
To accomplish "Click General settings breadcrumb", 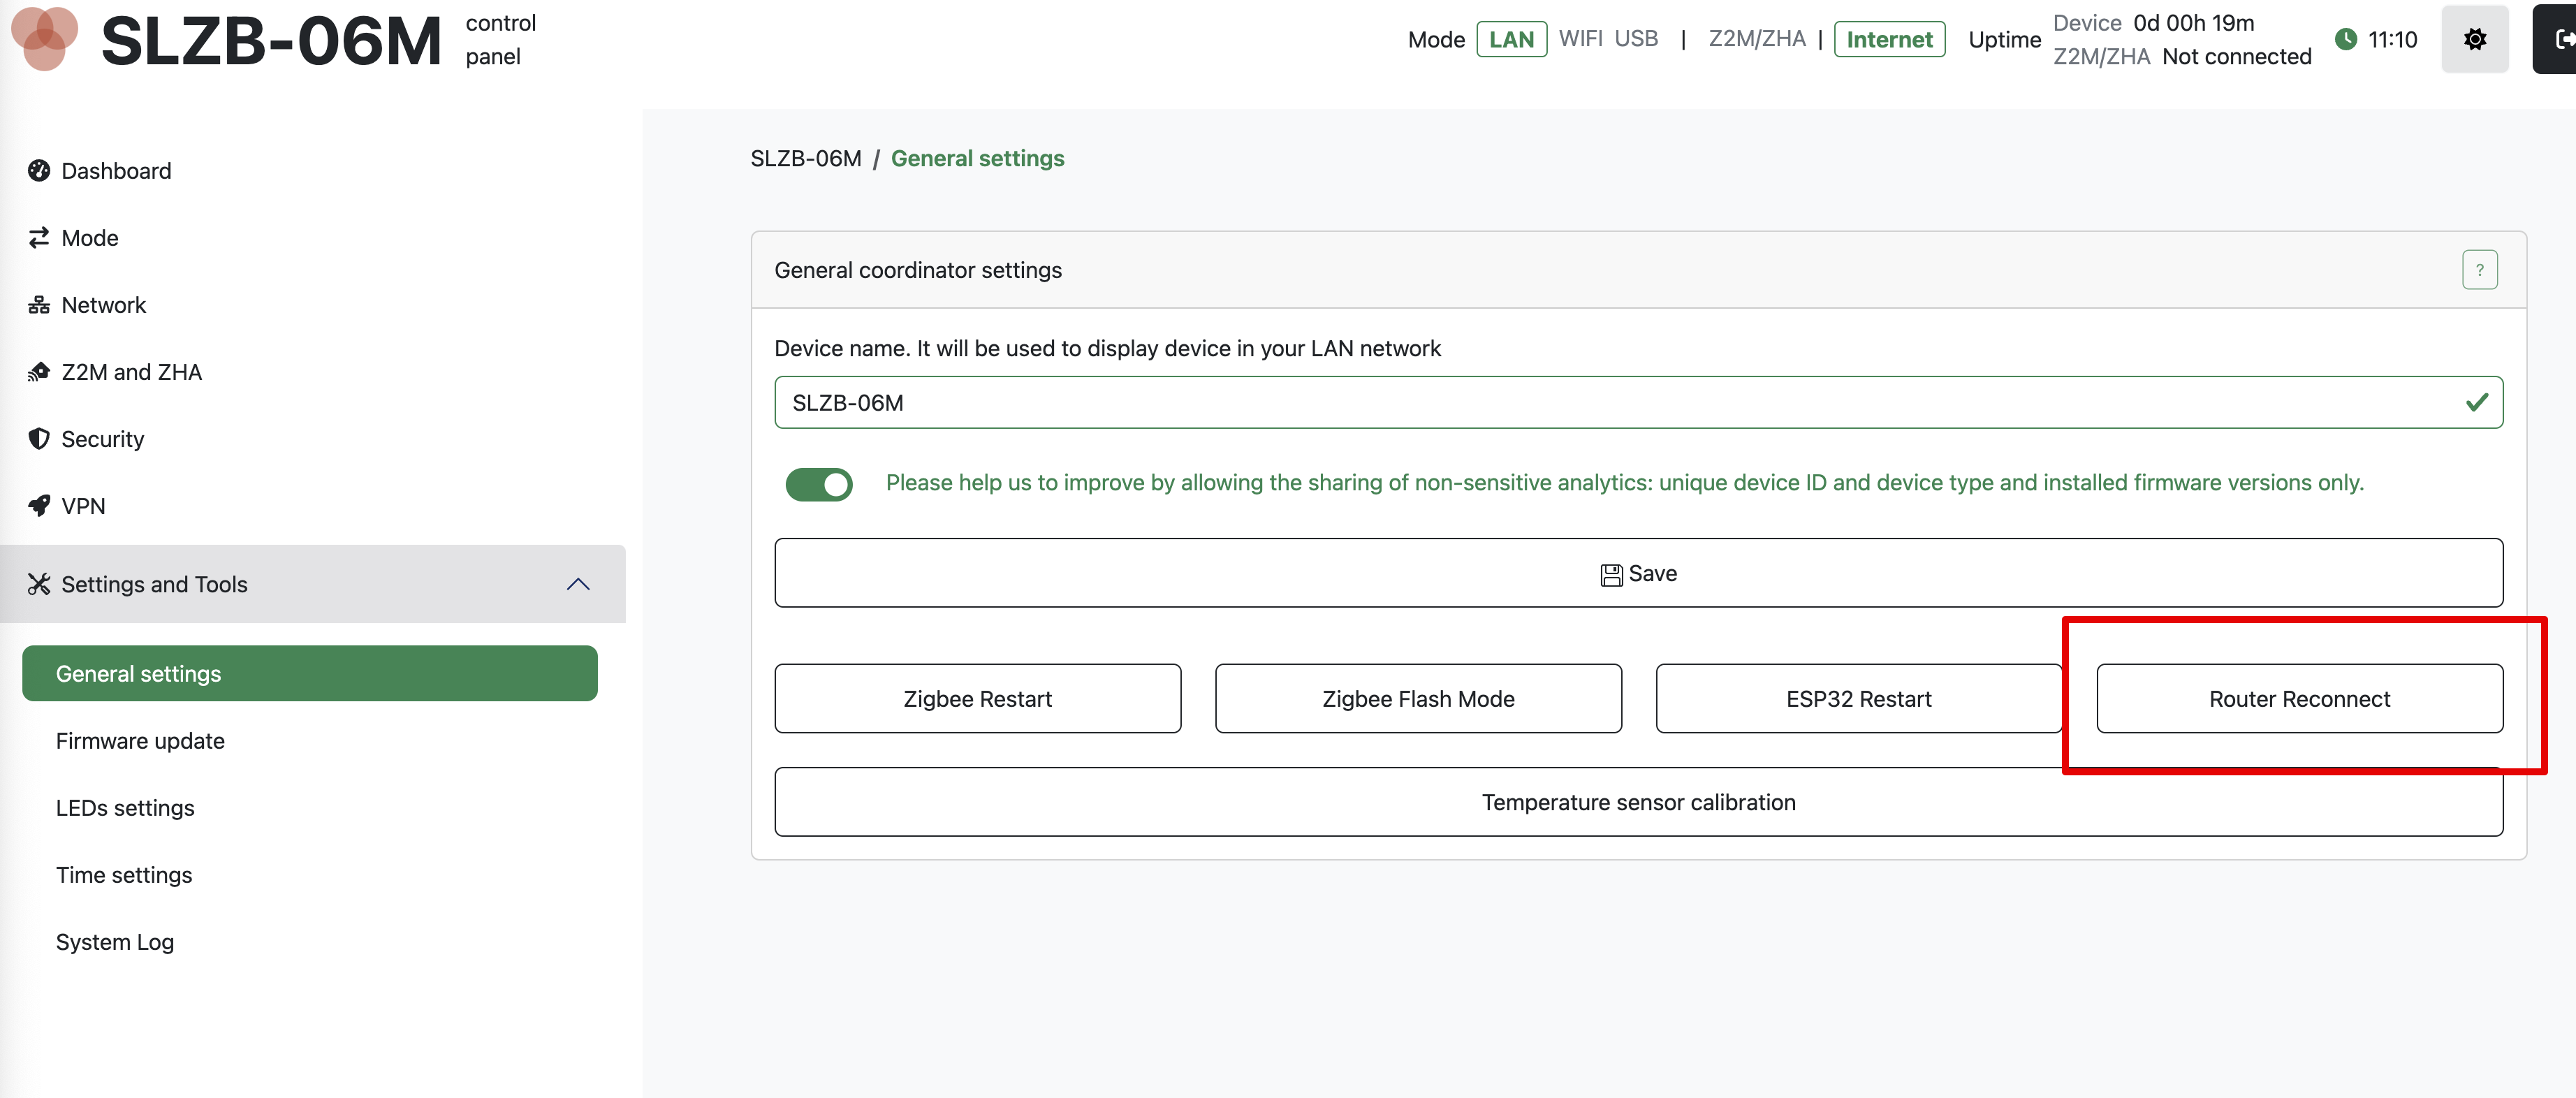I will tap(977, 158).
